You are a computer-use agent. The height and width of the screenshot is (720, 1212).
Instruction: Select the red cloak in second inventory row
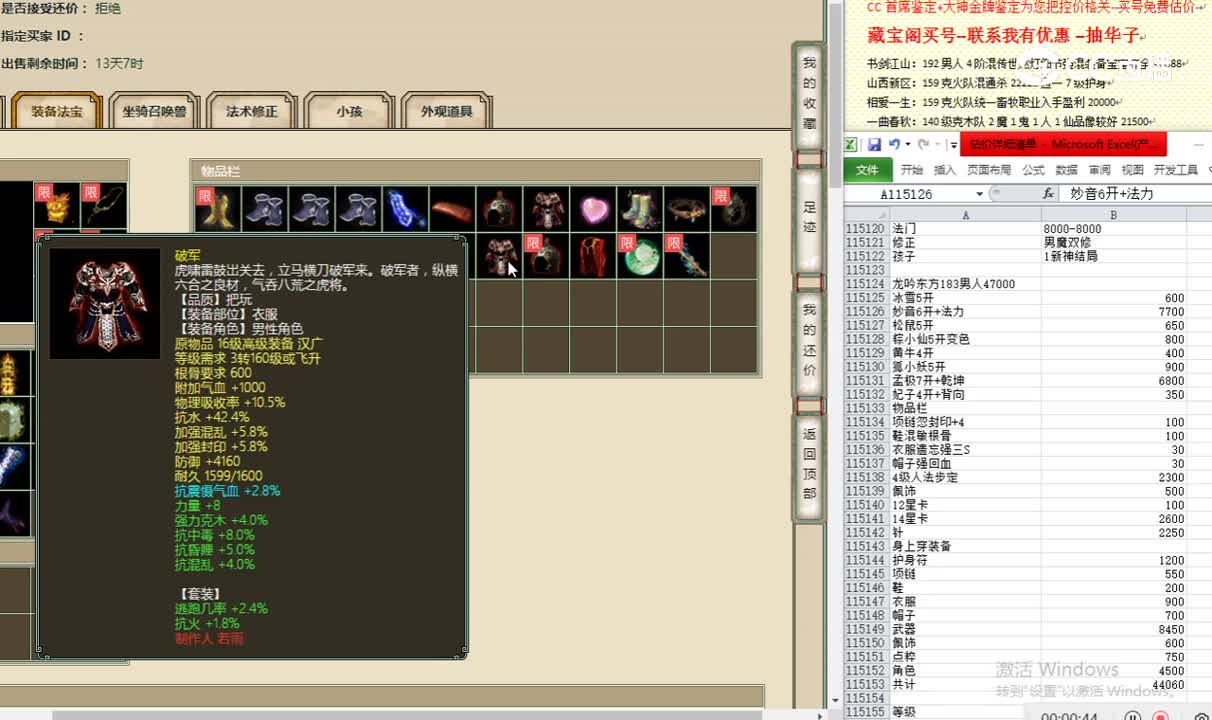point(593,256)
